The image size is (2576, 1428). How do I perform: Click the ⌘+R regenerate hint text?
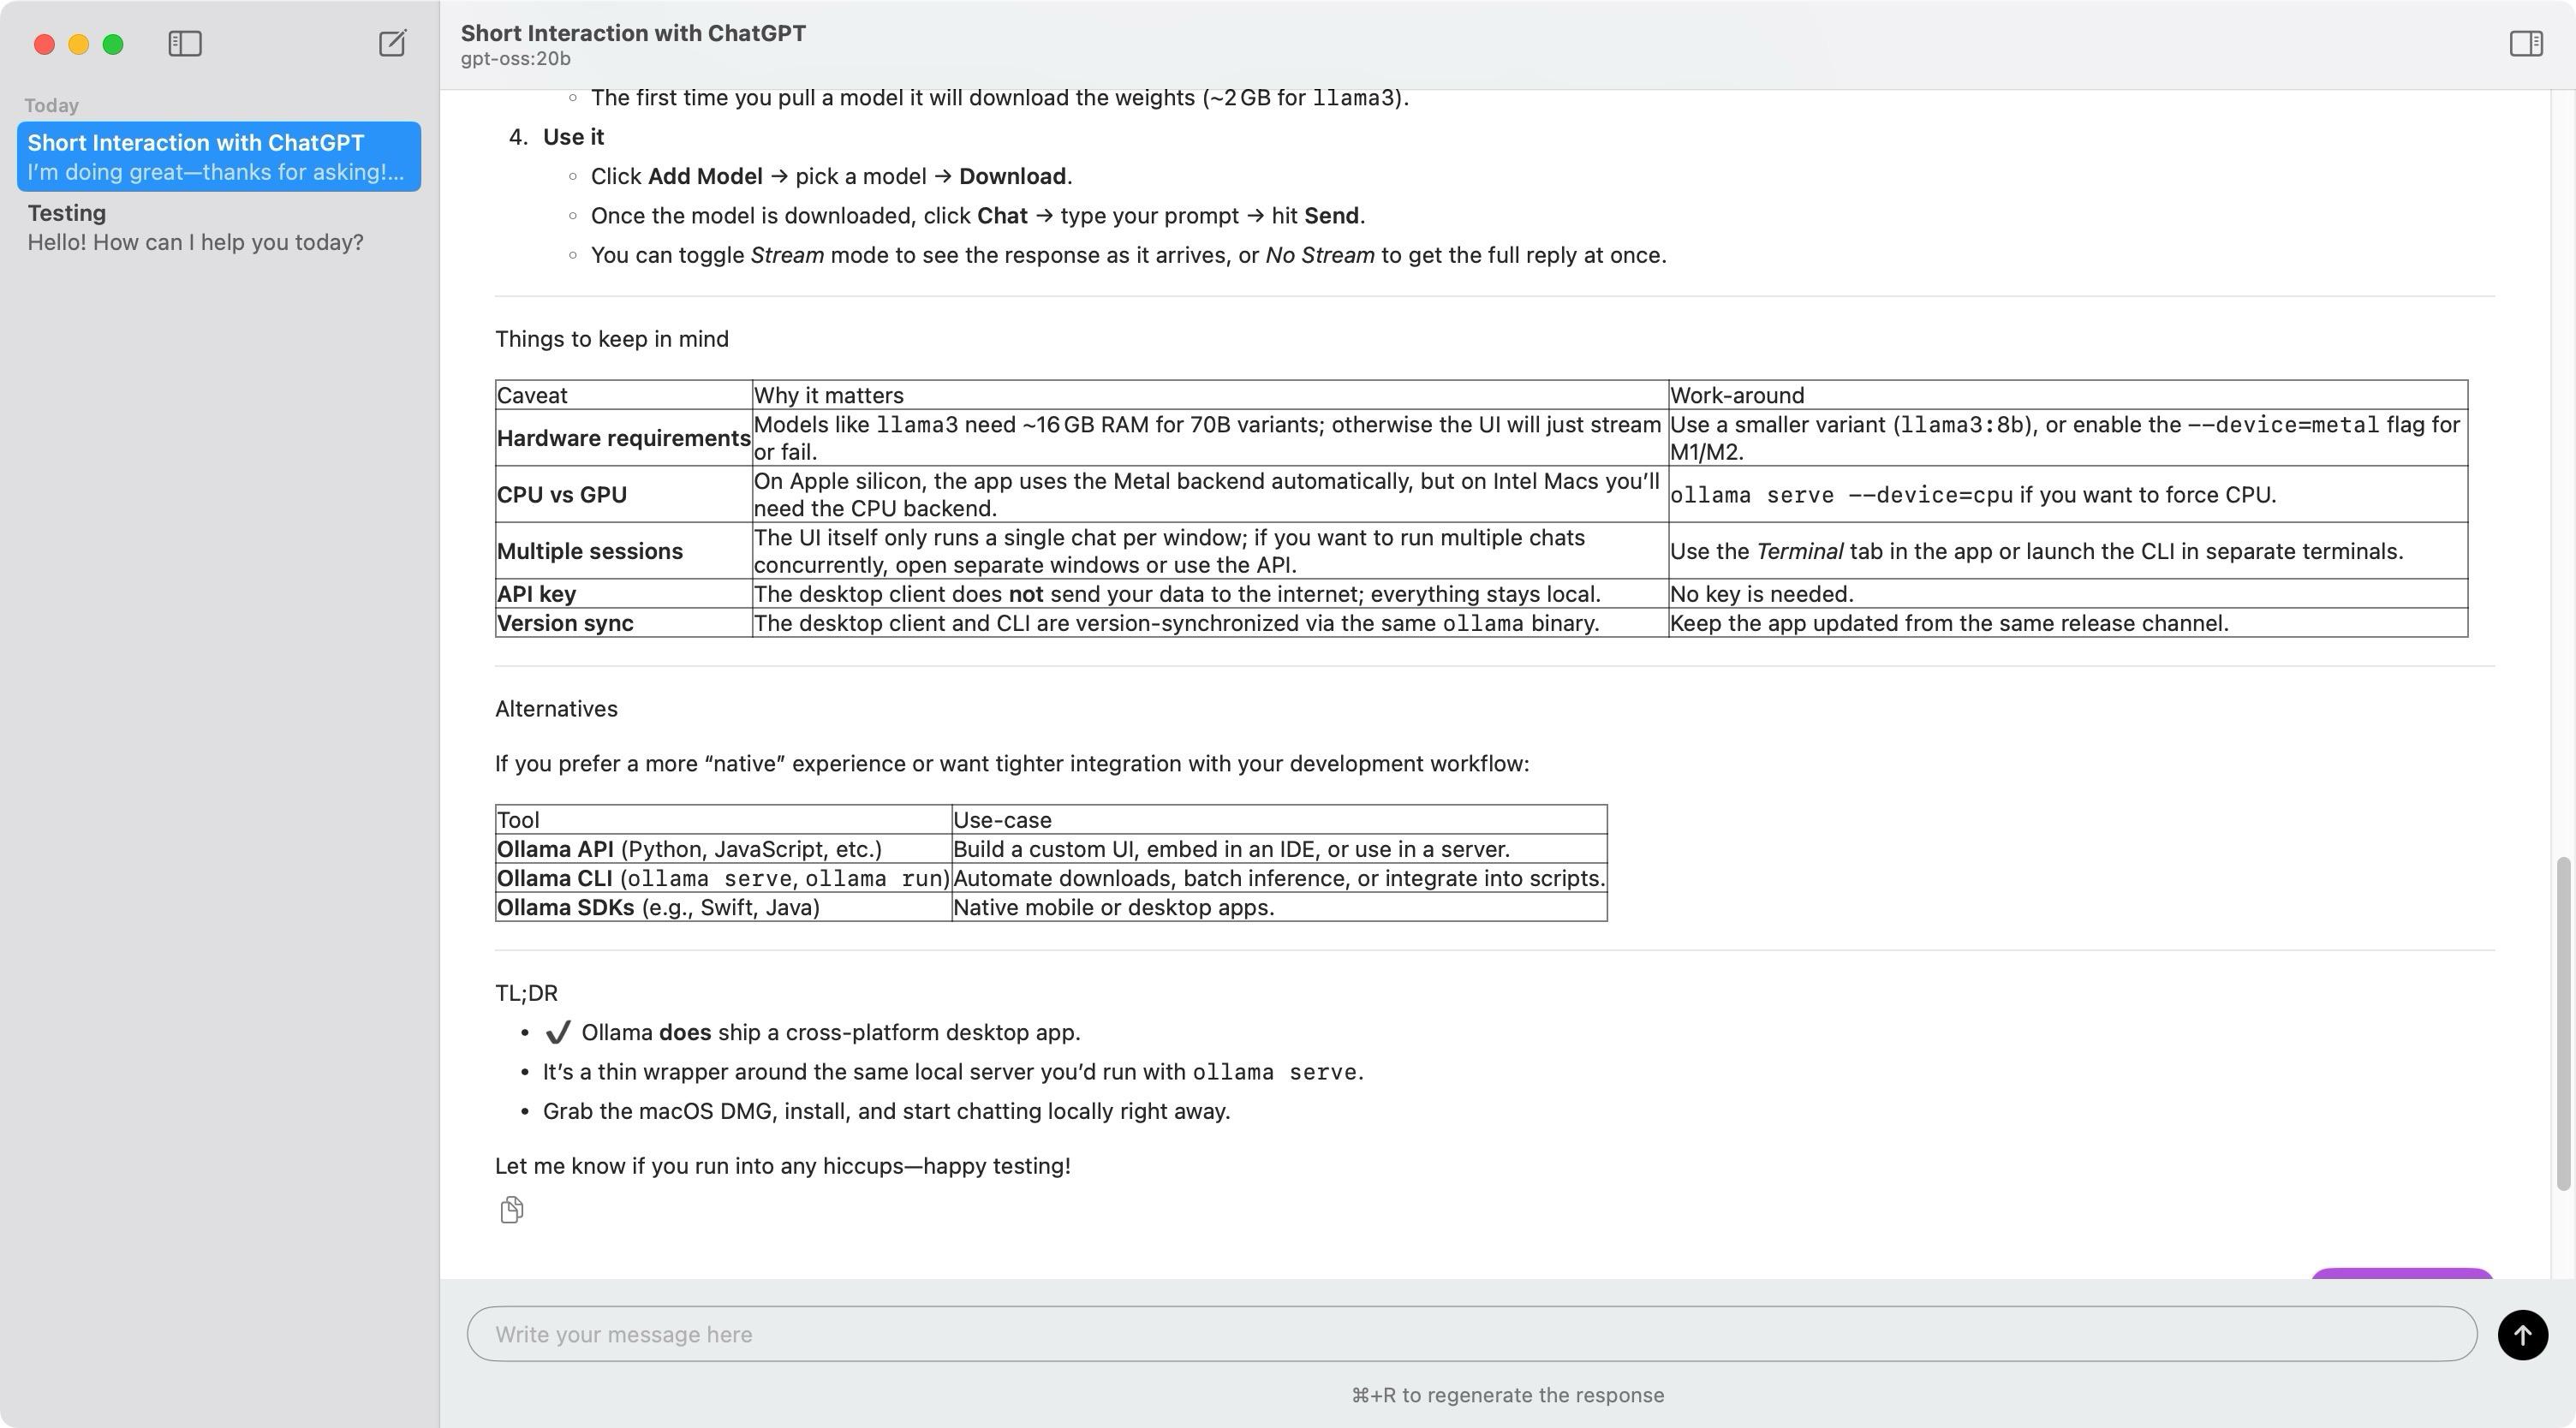pyautogui.click(x=1508, y=1395)
